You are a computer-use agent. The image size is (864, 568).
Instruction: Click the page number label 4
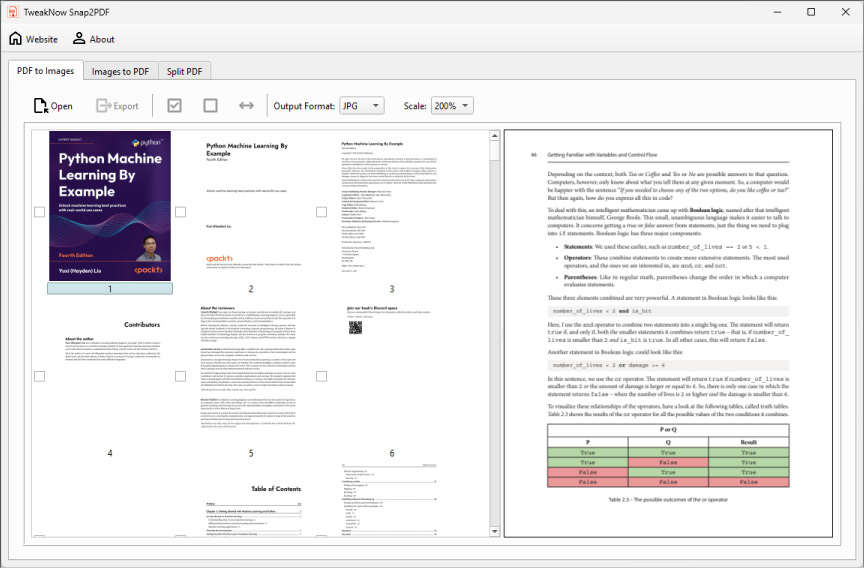110,453
